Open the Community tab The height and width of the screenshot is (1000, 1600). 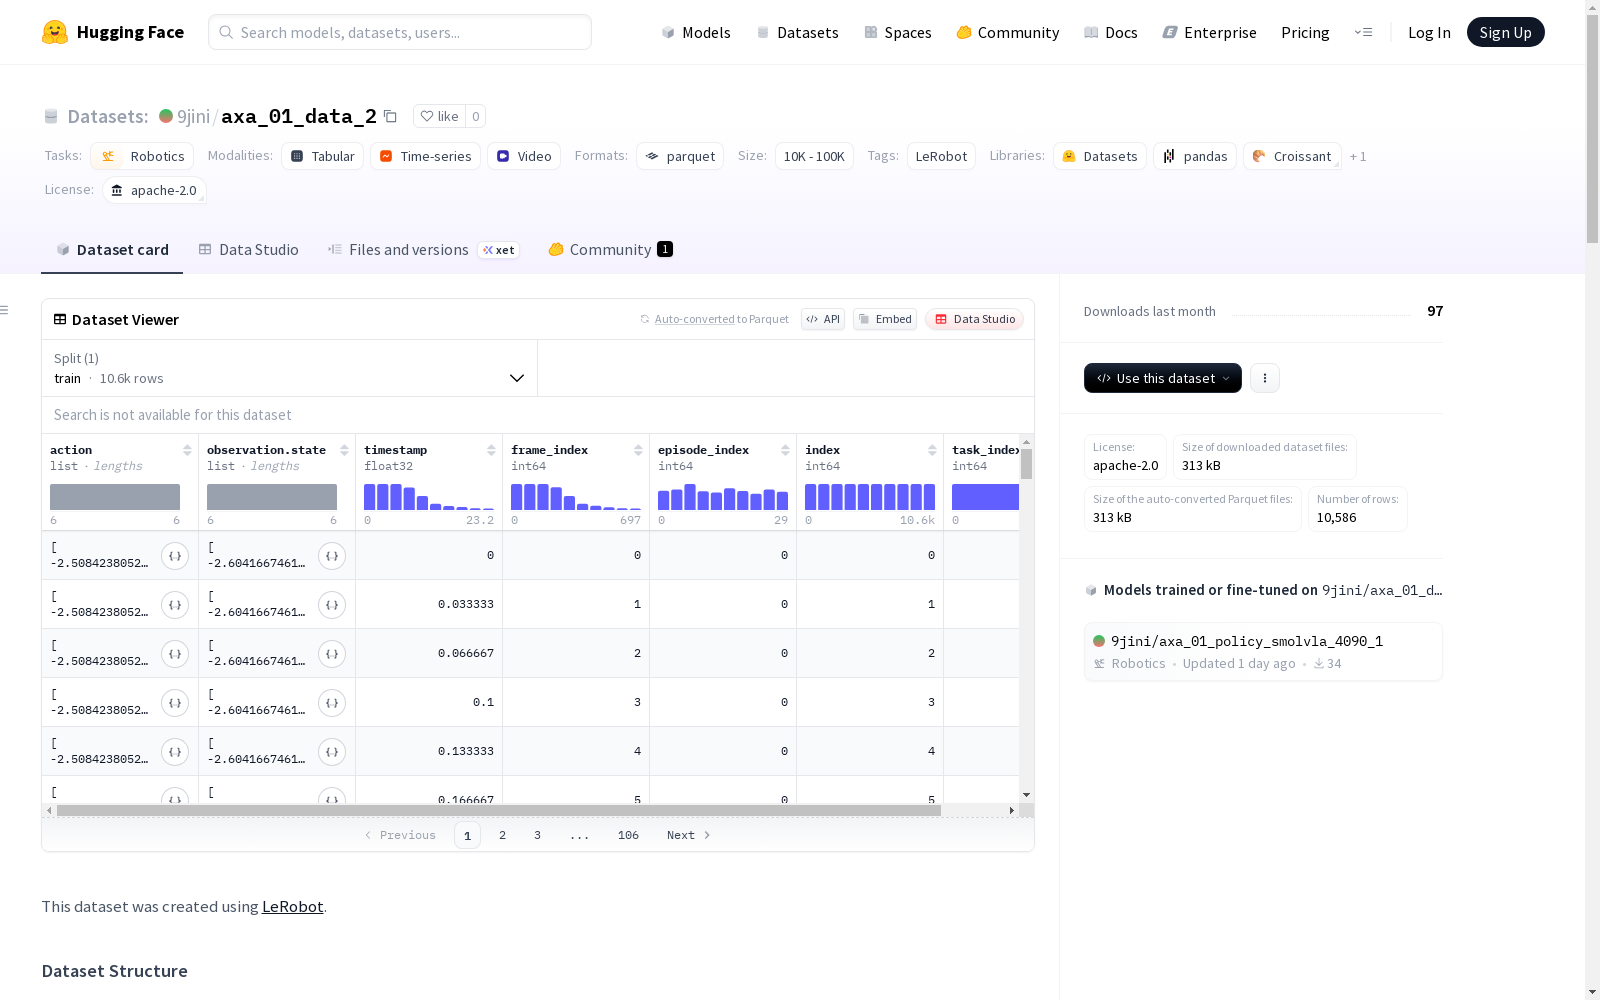point(610,250)
